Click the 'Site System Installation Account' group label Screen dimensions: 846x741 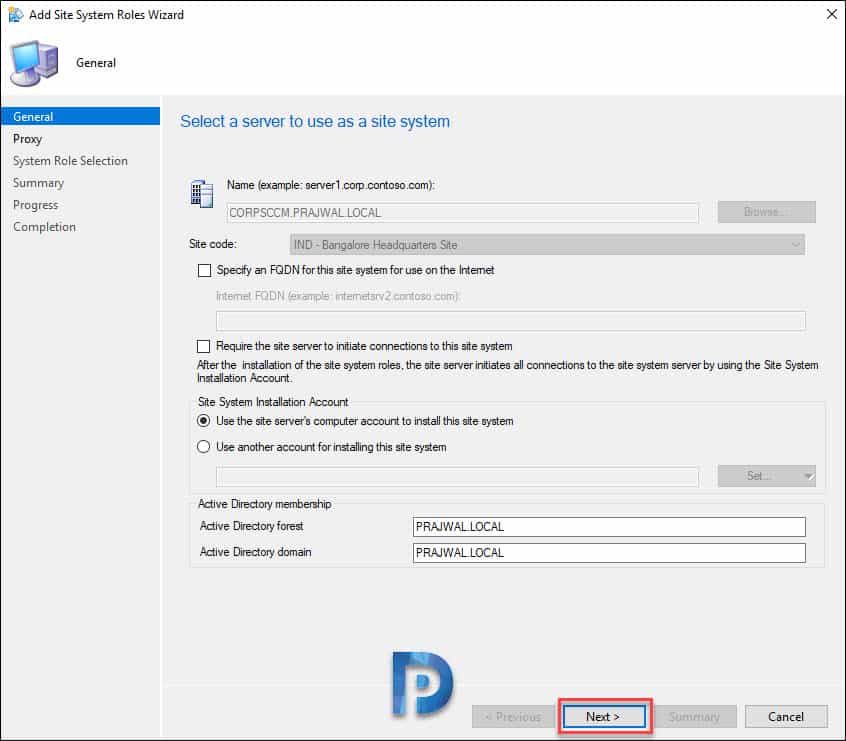273,402
